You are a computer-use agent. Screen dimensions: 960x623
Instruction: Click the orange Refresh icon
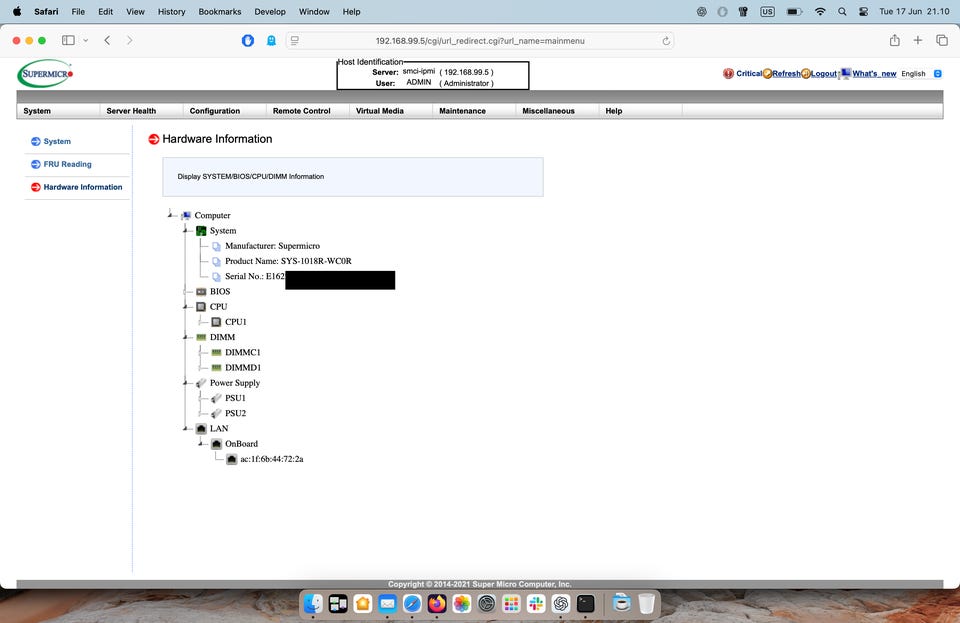tap(767, 73)
